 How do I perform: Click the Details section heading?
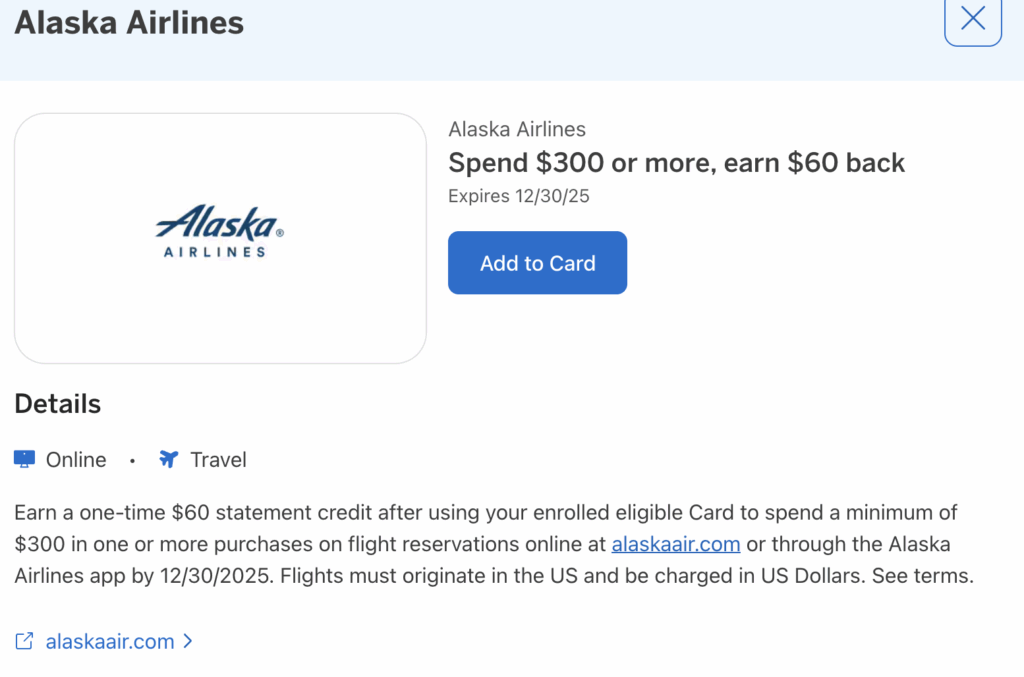tap(57, 403)
